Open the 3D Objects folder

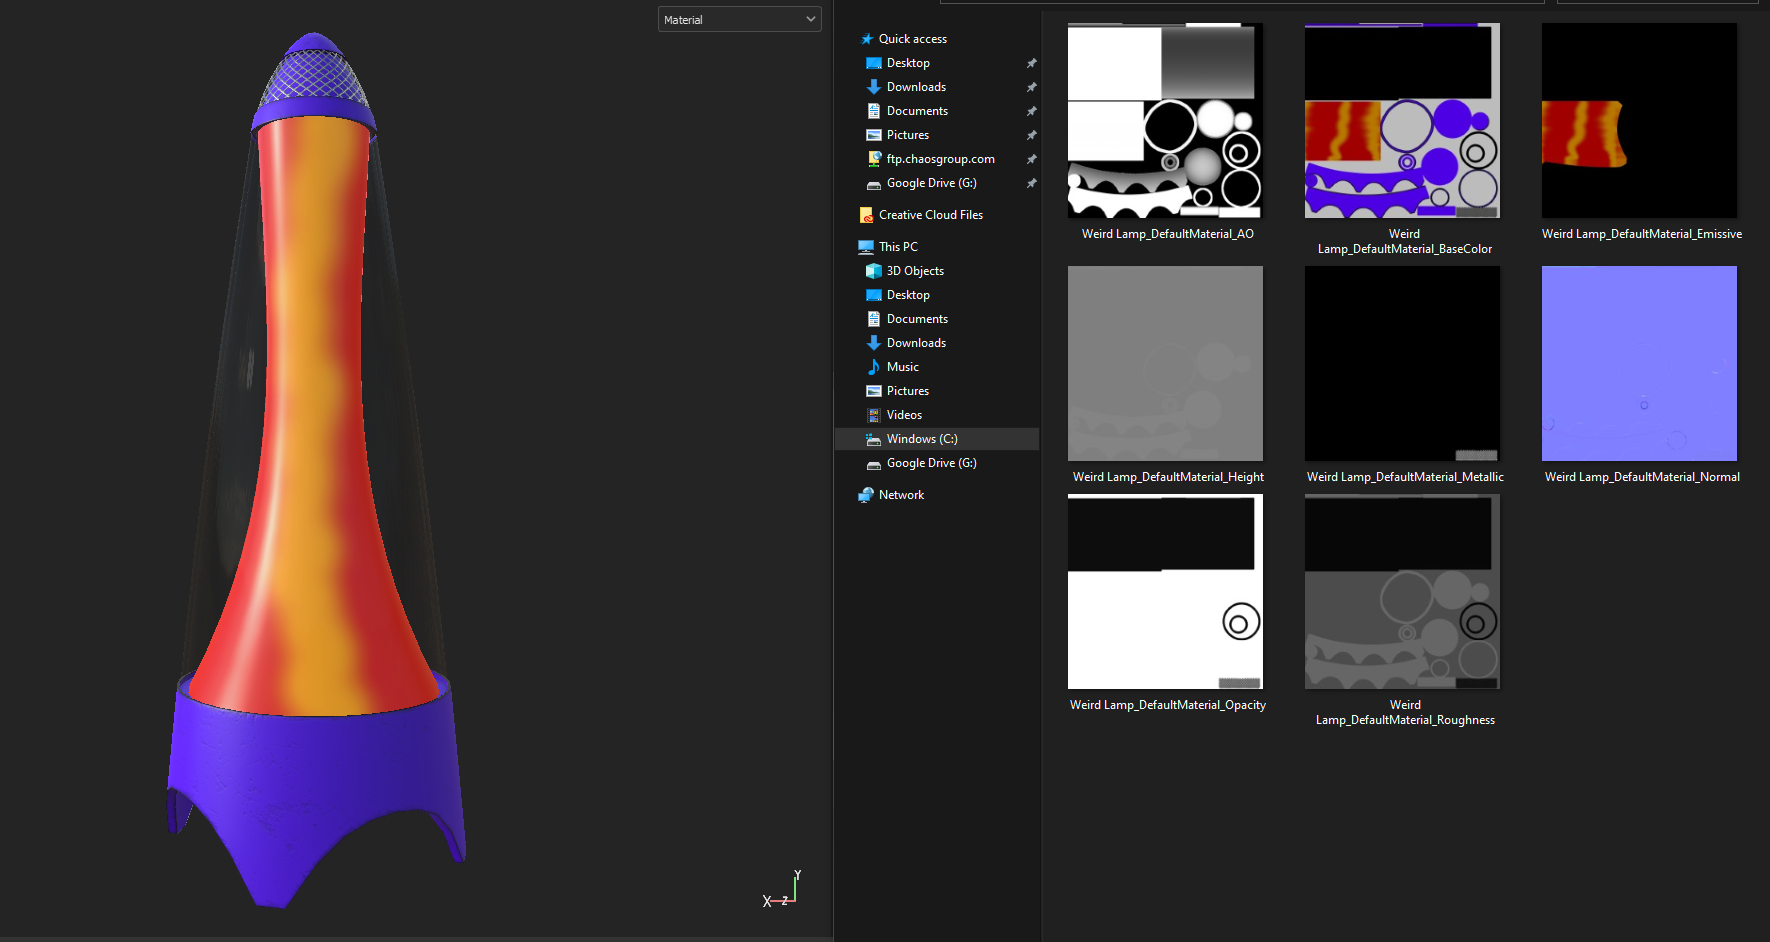tap(914, 271)
